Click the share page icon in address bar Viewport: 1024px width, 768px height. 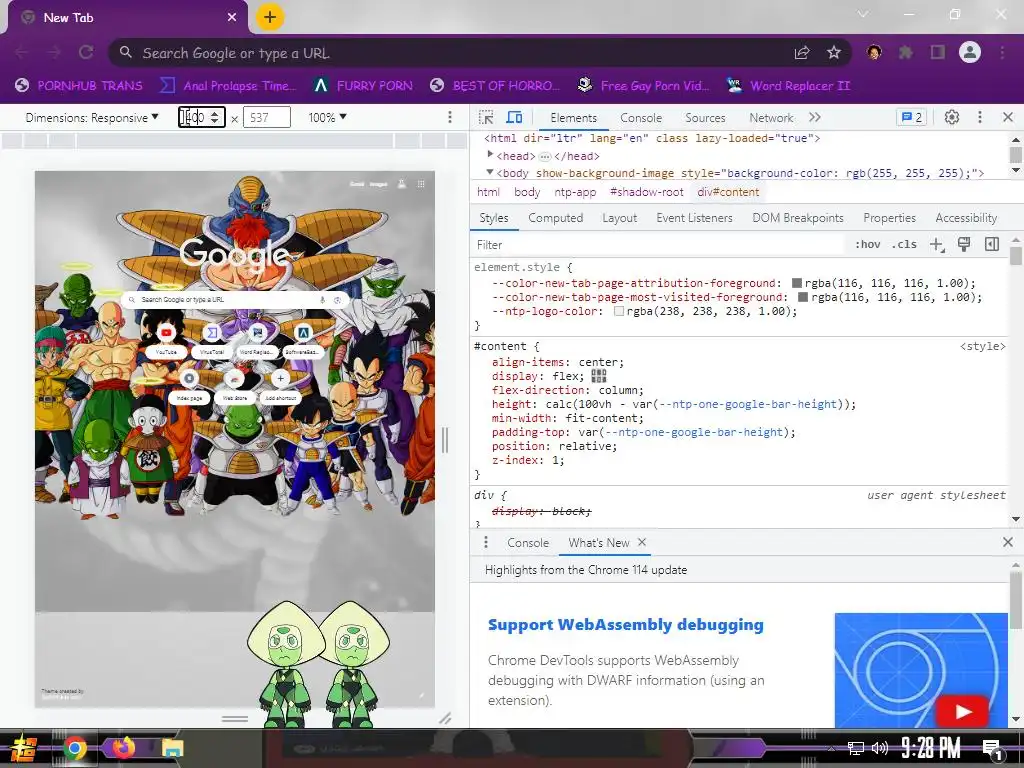802,52
